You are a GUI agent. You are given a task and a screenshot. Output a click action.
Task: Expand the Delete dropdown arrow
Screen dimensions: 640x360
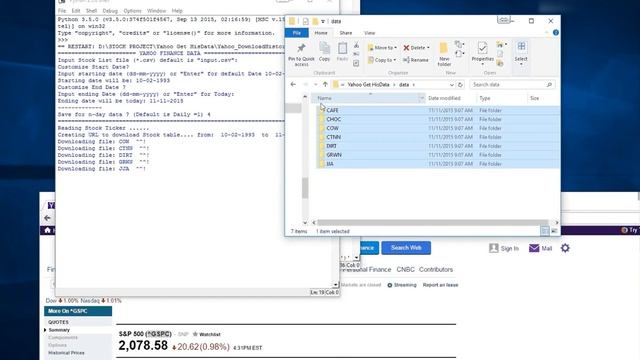[x=428, y=48]
